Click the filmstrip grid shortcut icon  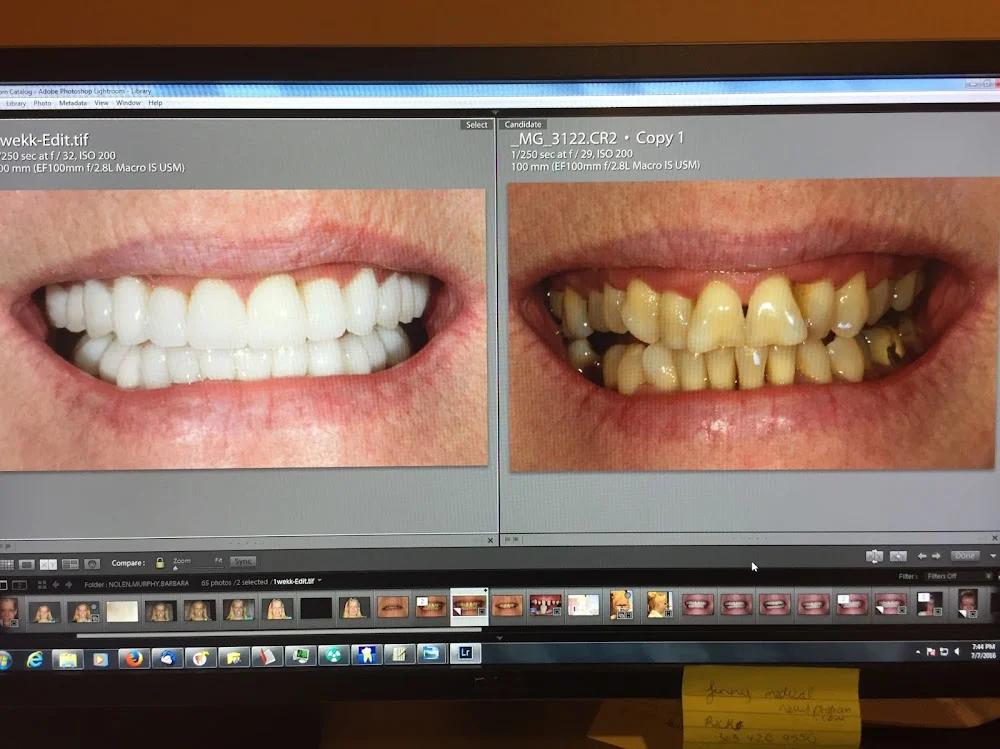(x=42, y=584)
